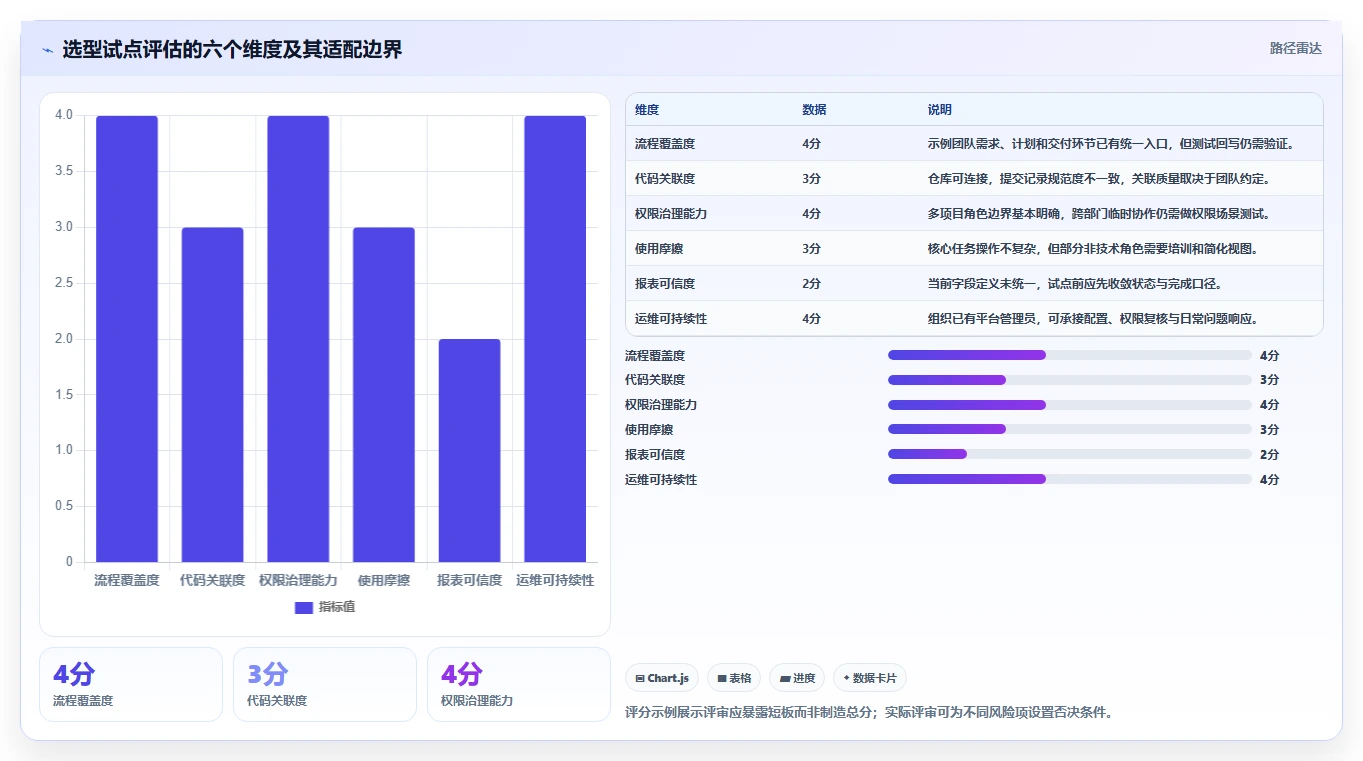
Task: Click the description starting 示例团队需求
Action: (x=1112, y=144)
